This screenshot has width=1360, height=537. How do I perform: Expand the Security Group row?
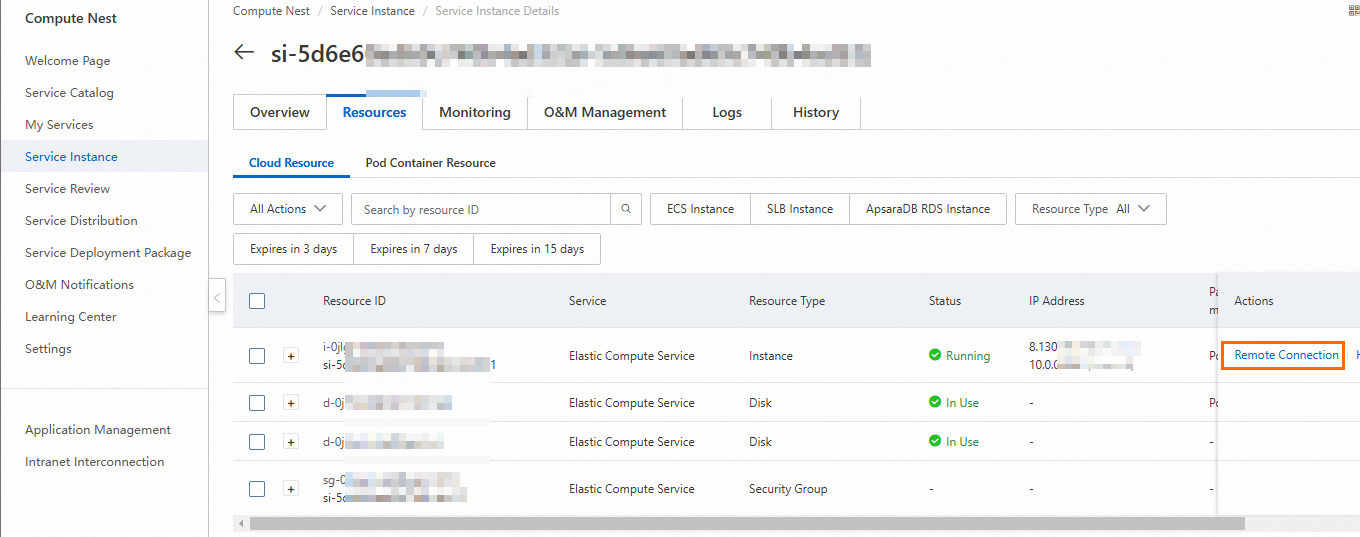pos(291,488)
